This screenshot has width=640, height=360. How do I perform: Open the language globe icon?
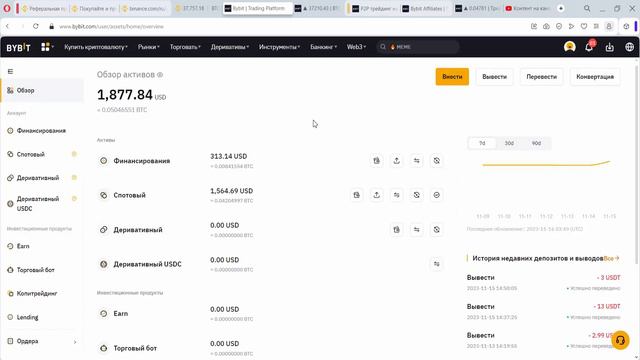tap(630, 47)
